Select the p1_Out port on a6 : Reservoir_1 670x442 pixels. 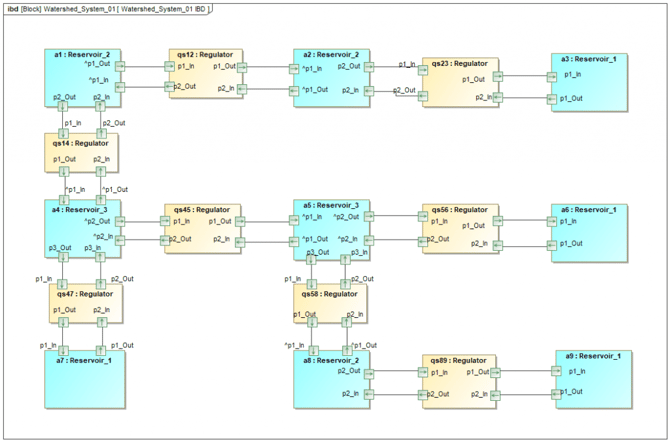point(552,245)
